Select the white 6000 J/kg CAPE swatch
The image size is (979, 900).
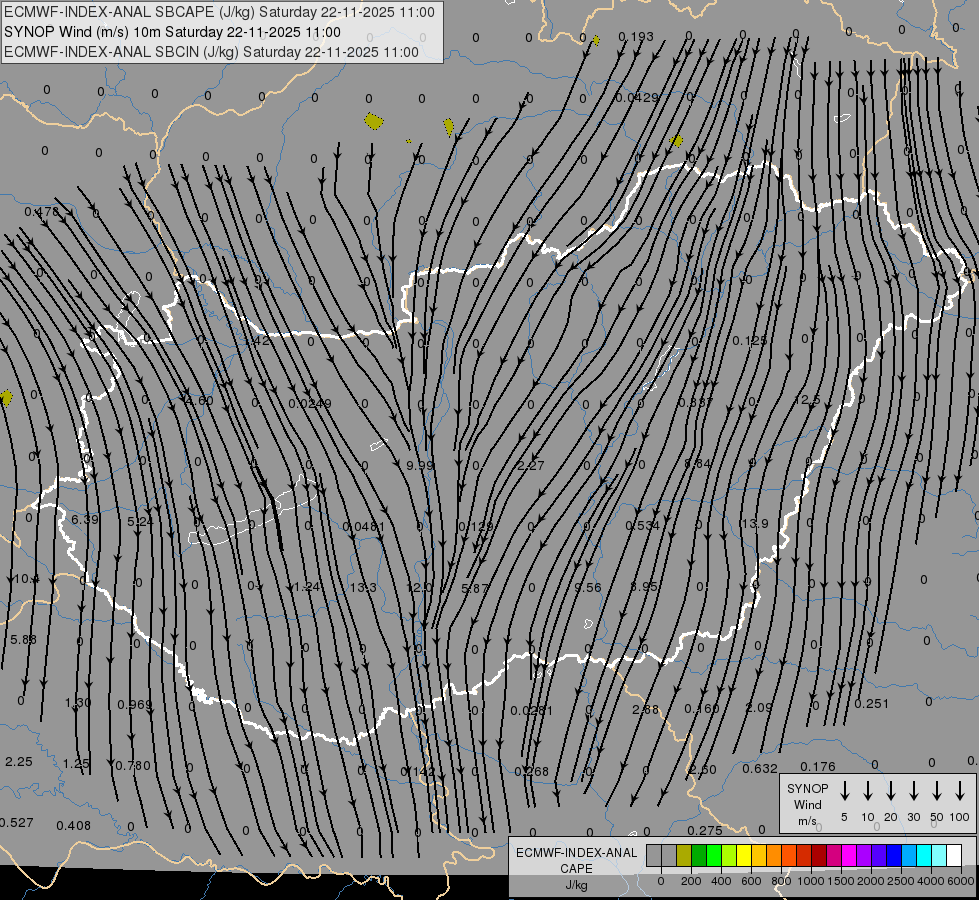pos(954,855)
